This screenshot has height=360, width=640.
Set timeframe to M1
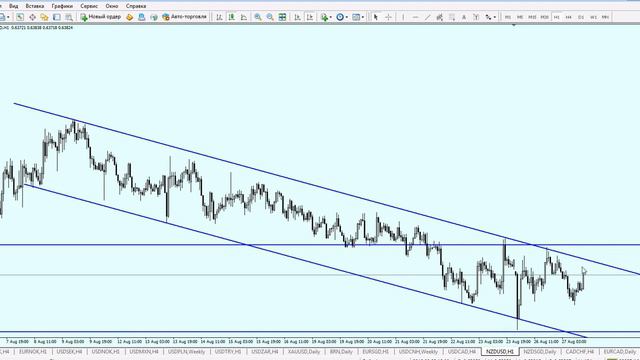508,17
